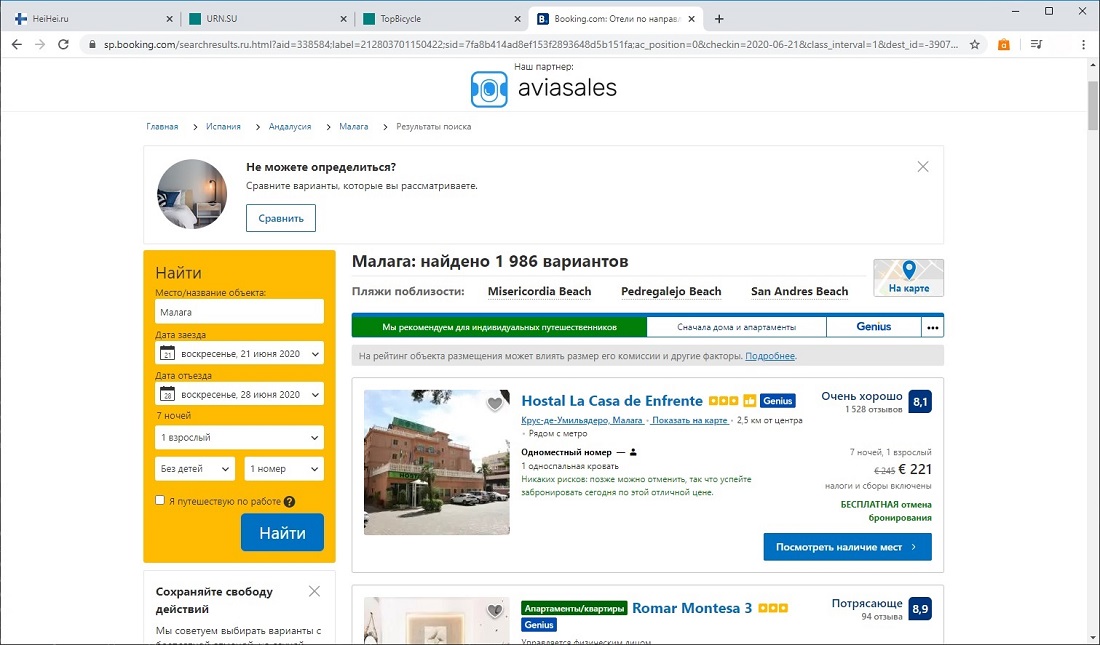Click the bedroom thumbnail in comparison banner
1100x645 pixels.
[x=192, y=194]
